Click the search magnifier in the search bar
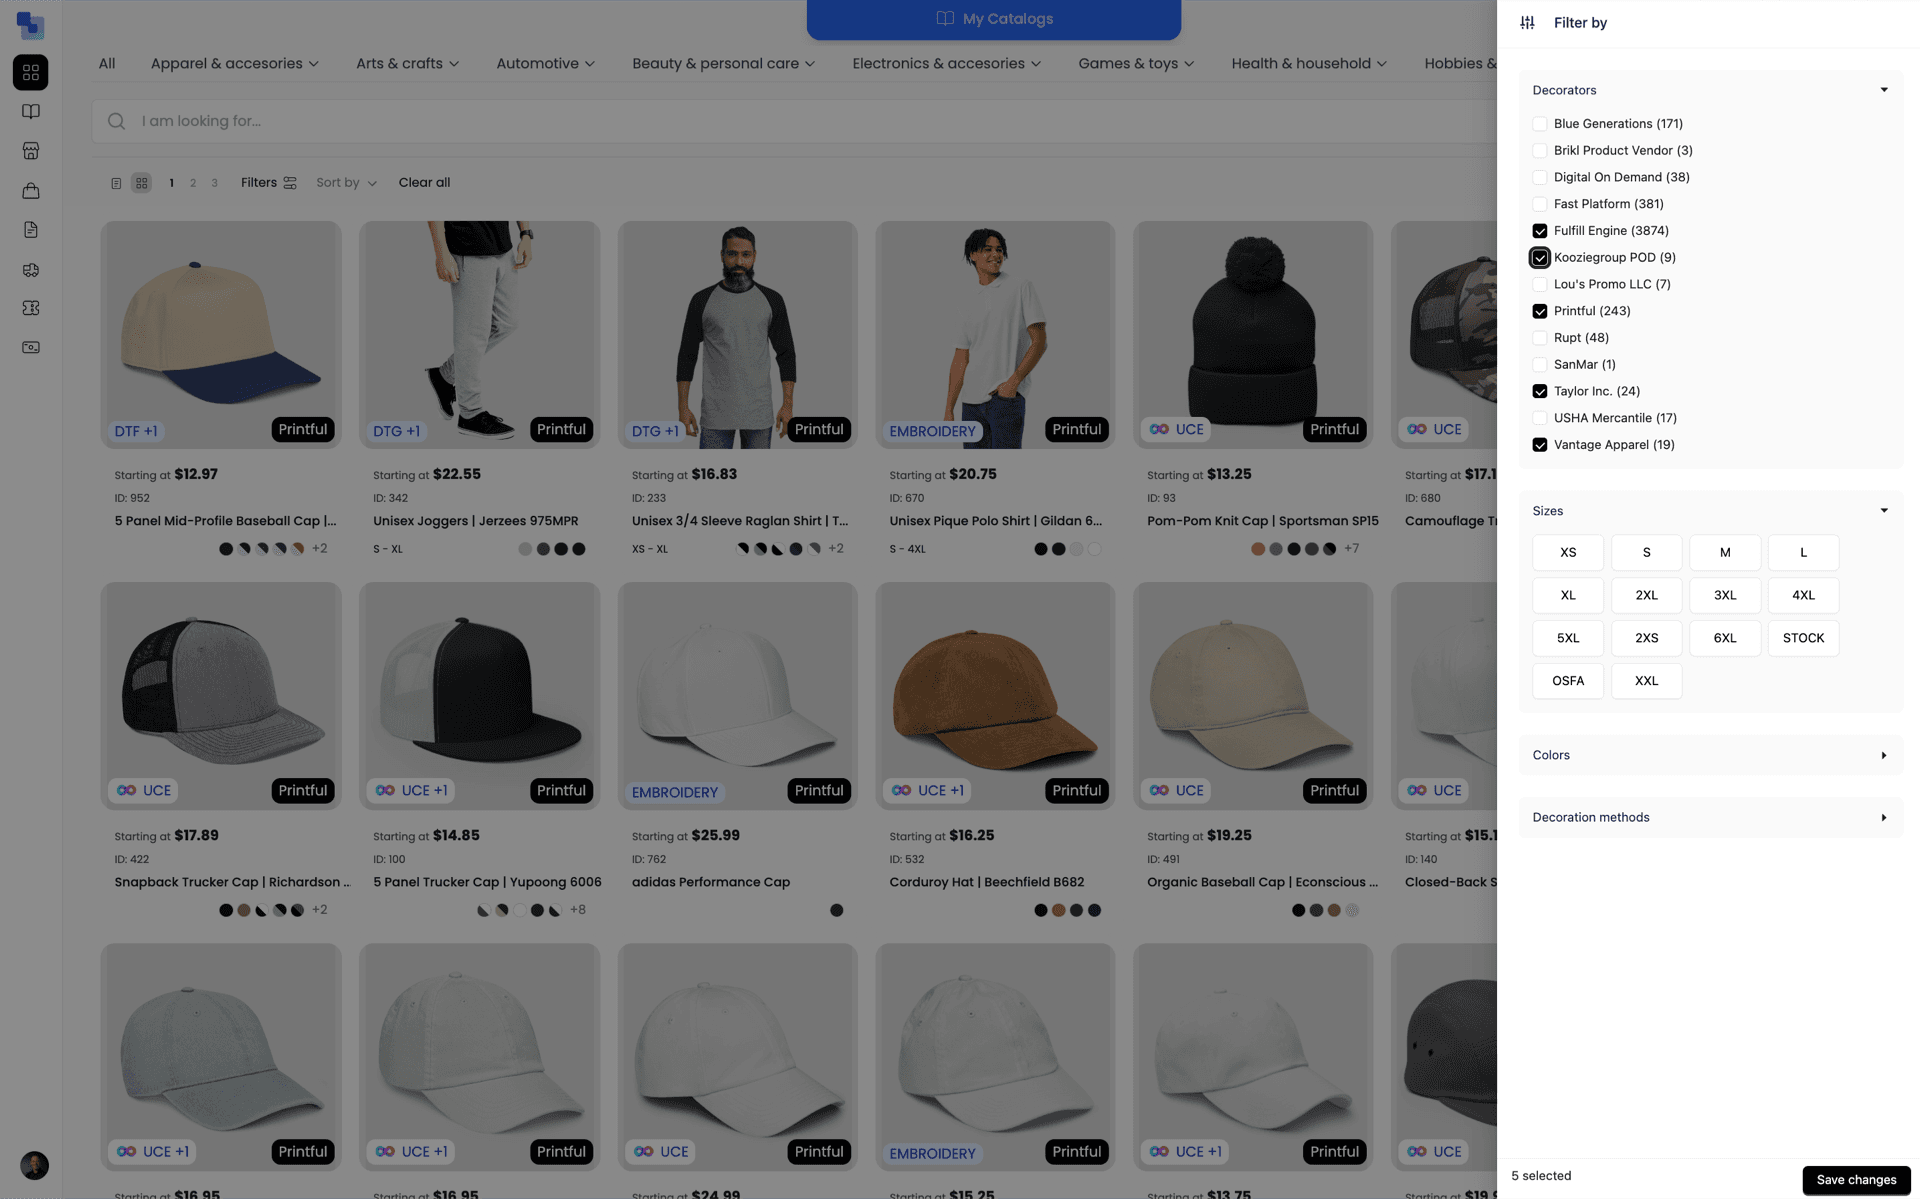This screenshot has width=1920, height=1199. click(x=116, y=120)
